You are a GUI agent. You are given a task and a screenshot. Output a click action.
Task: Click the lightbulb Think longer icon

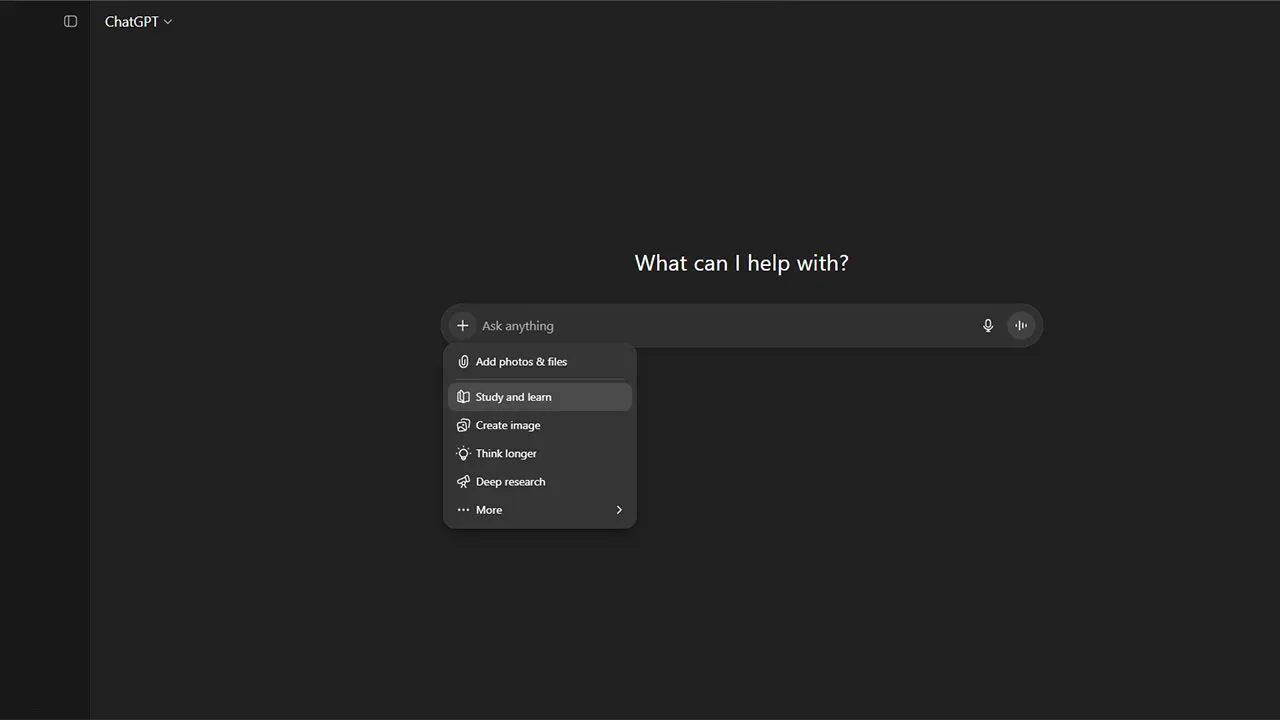(463, 453)
